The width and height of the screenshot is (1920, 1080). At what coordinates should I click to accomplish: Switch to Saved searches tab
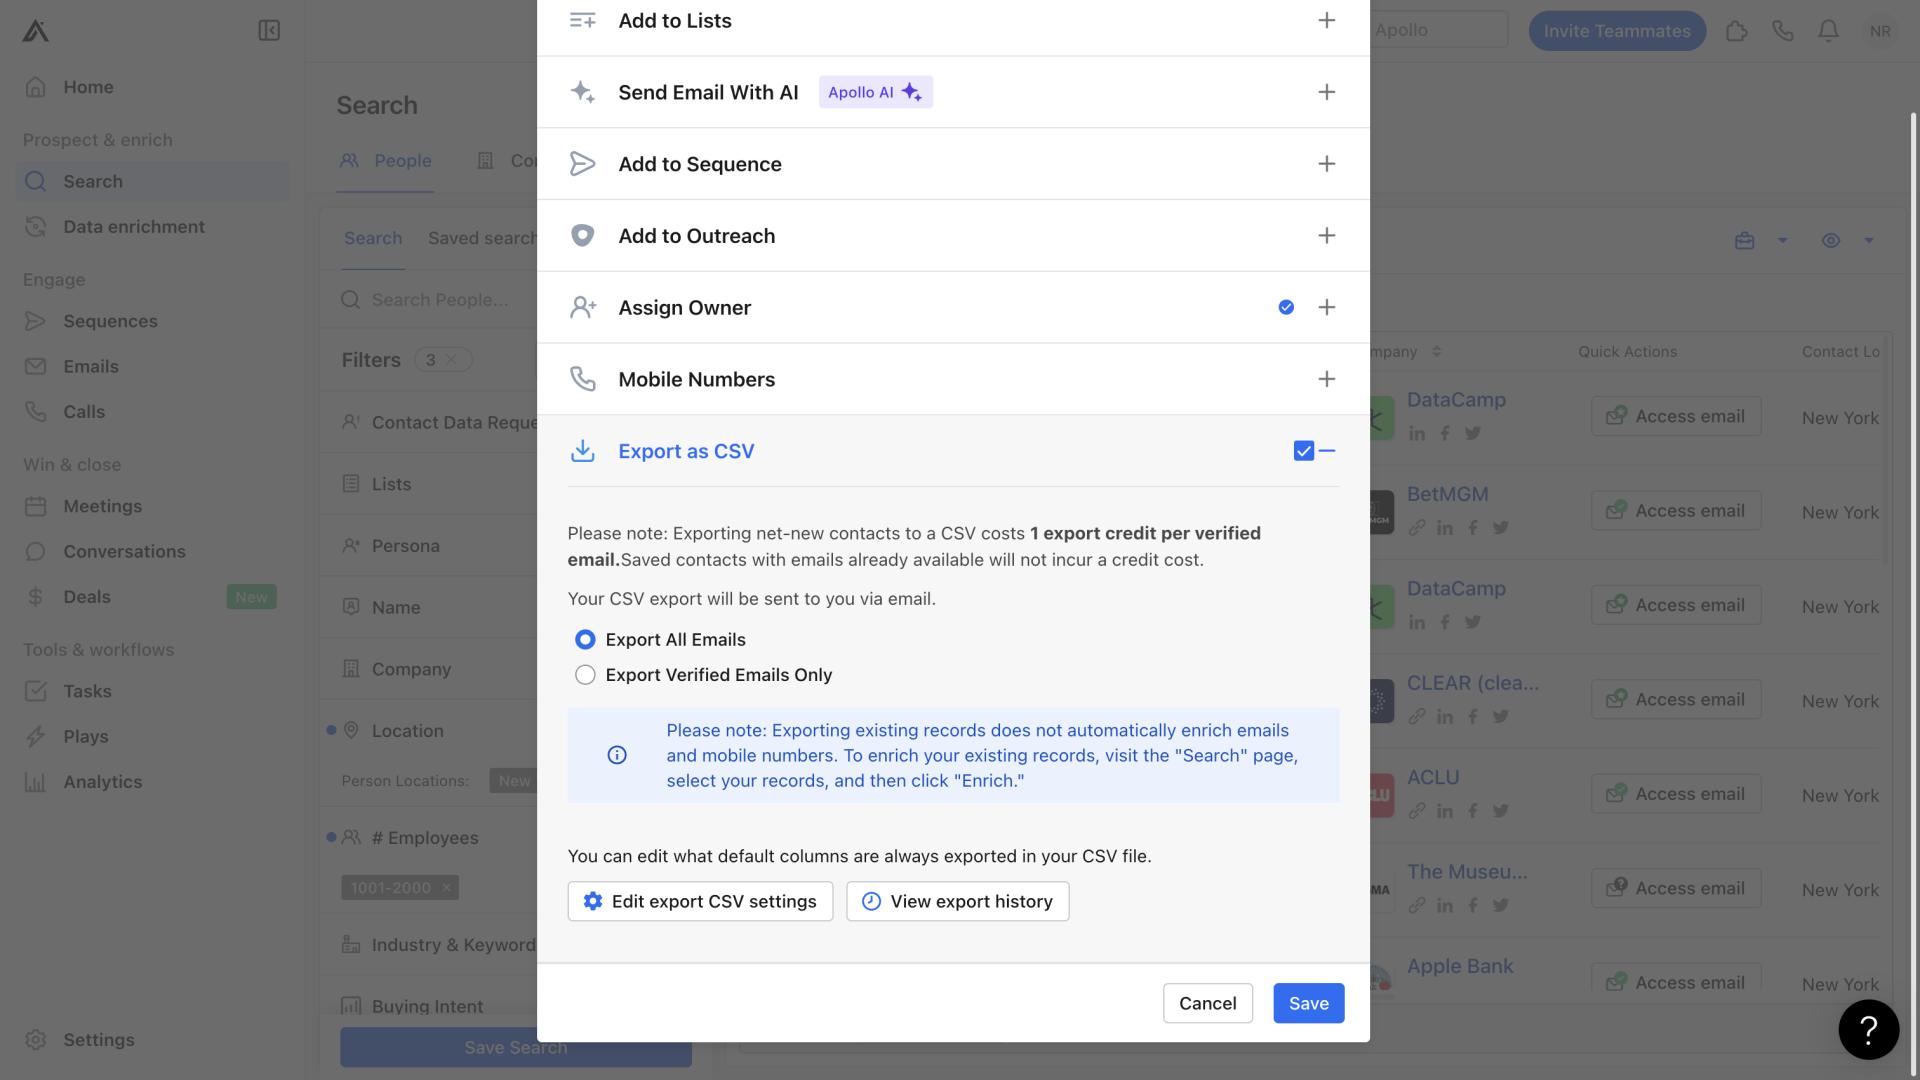482,238
